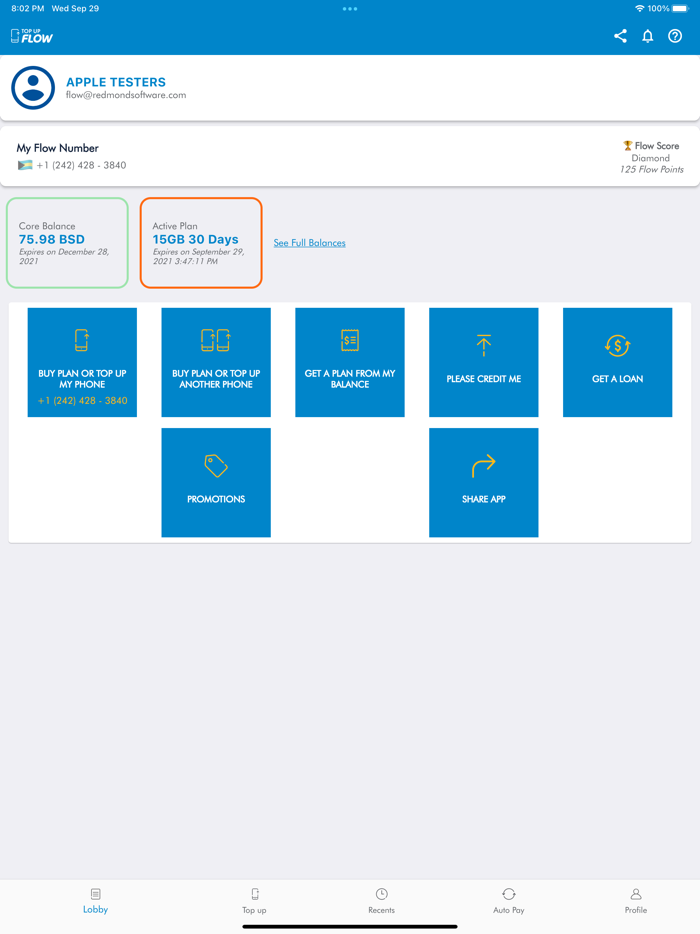Open notifications bell icon

[648, 36]
